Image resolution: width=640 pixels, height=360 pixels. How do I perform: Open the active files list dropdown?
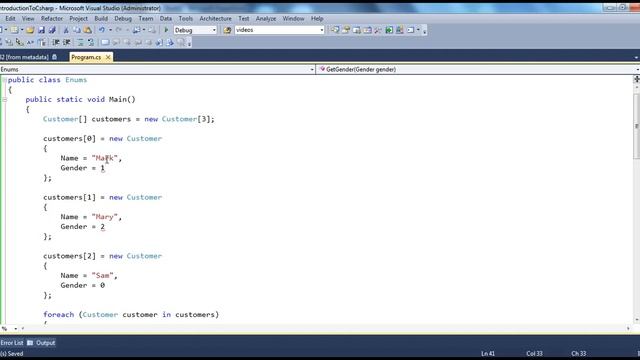[636, 58]
